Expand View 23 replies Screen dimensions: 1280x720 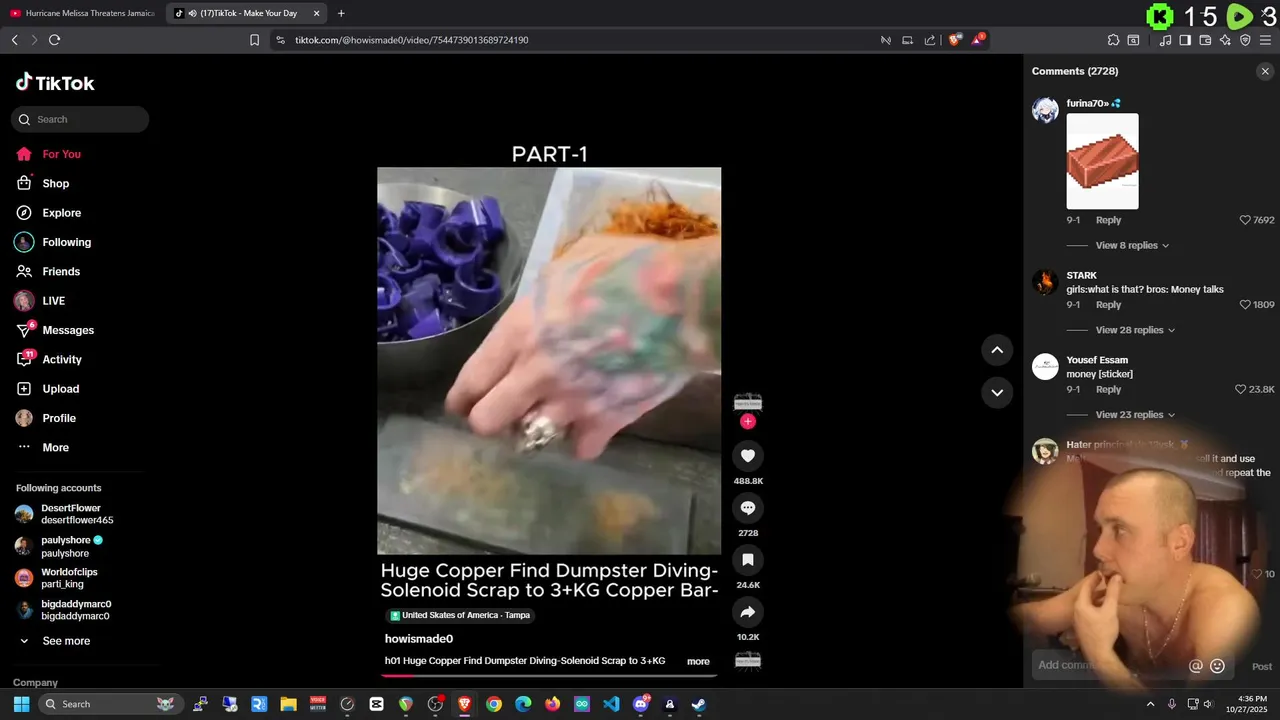coord(1135,415)
